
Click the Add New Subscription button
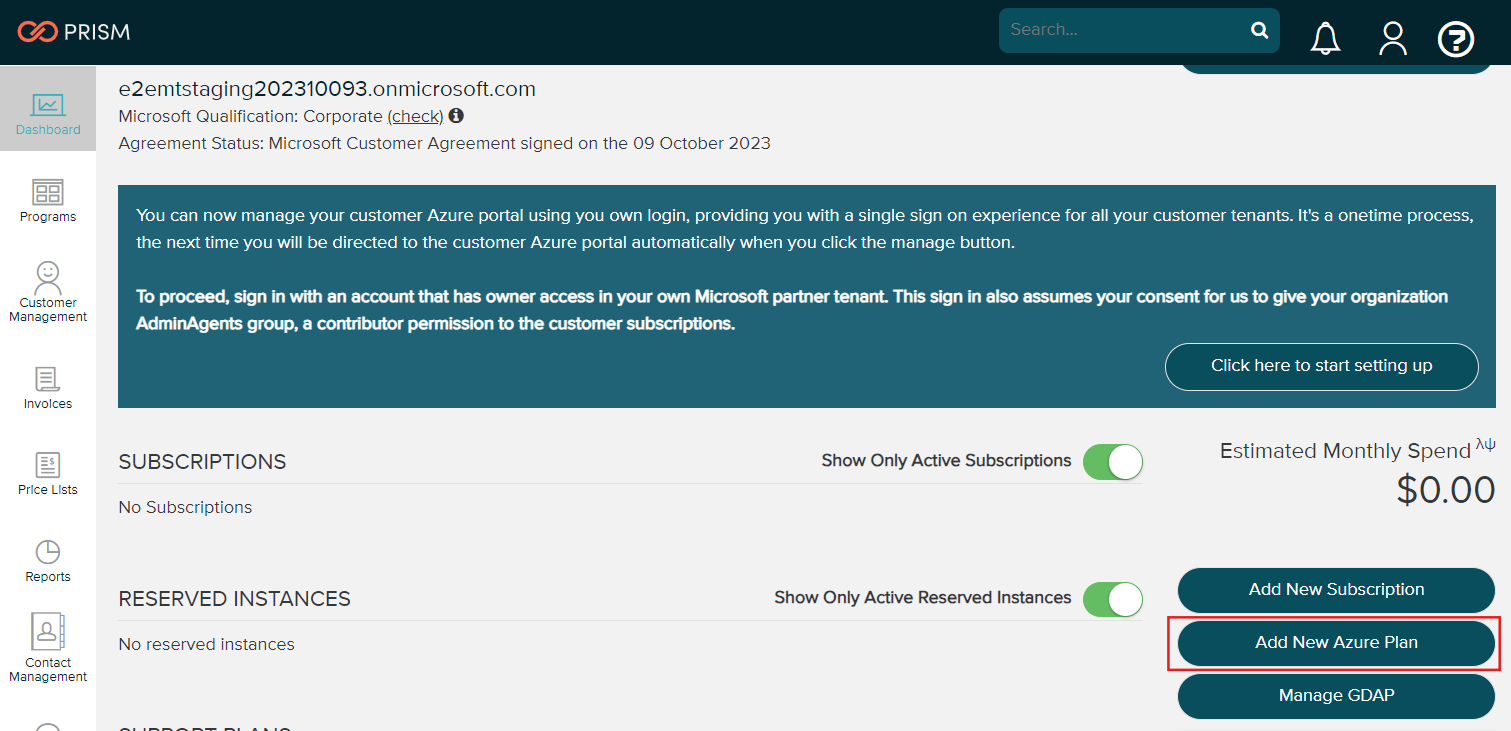(1336, 590)
